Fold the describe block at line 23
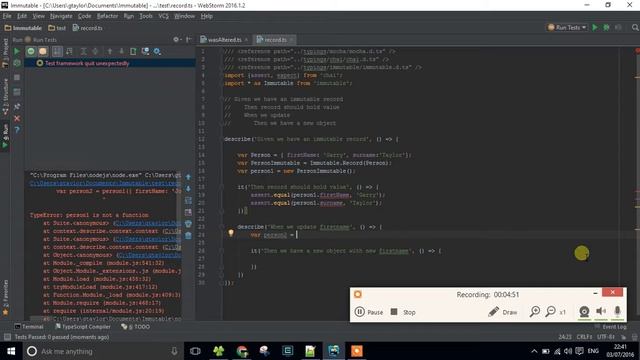The image size is (640, 360). click(221, 227)
